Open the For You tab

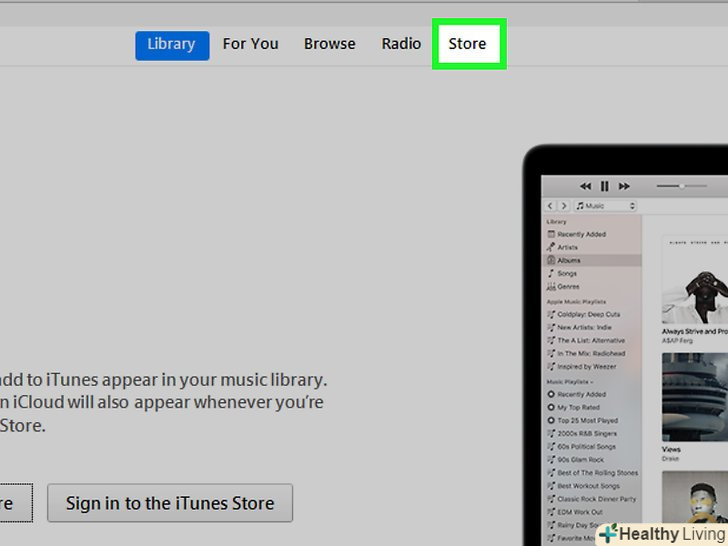tap(250, 44)
